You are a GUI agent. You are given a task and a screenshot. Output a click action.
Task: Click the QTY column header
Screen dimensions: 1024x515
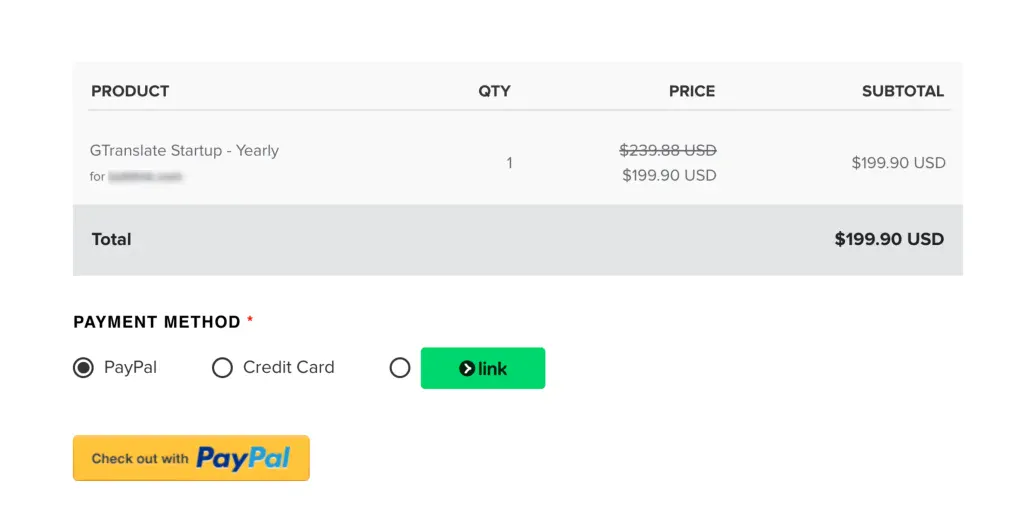(x=494, y=91)
